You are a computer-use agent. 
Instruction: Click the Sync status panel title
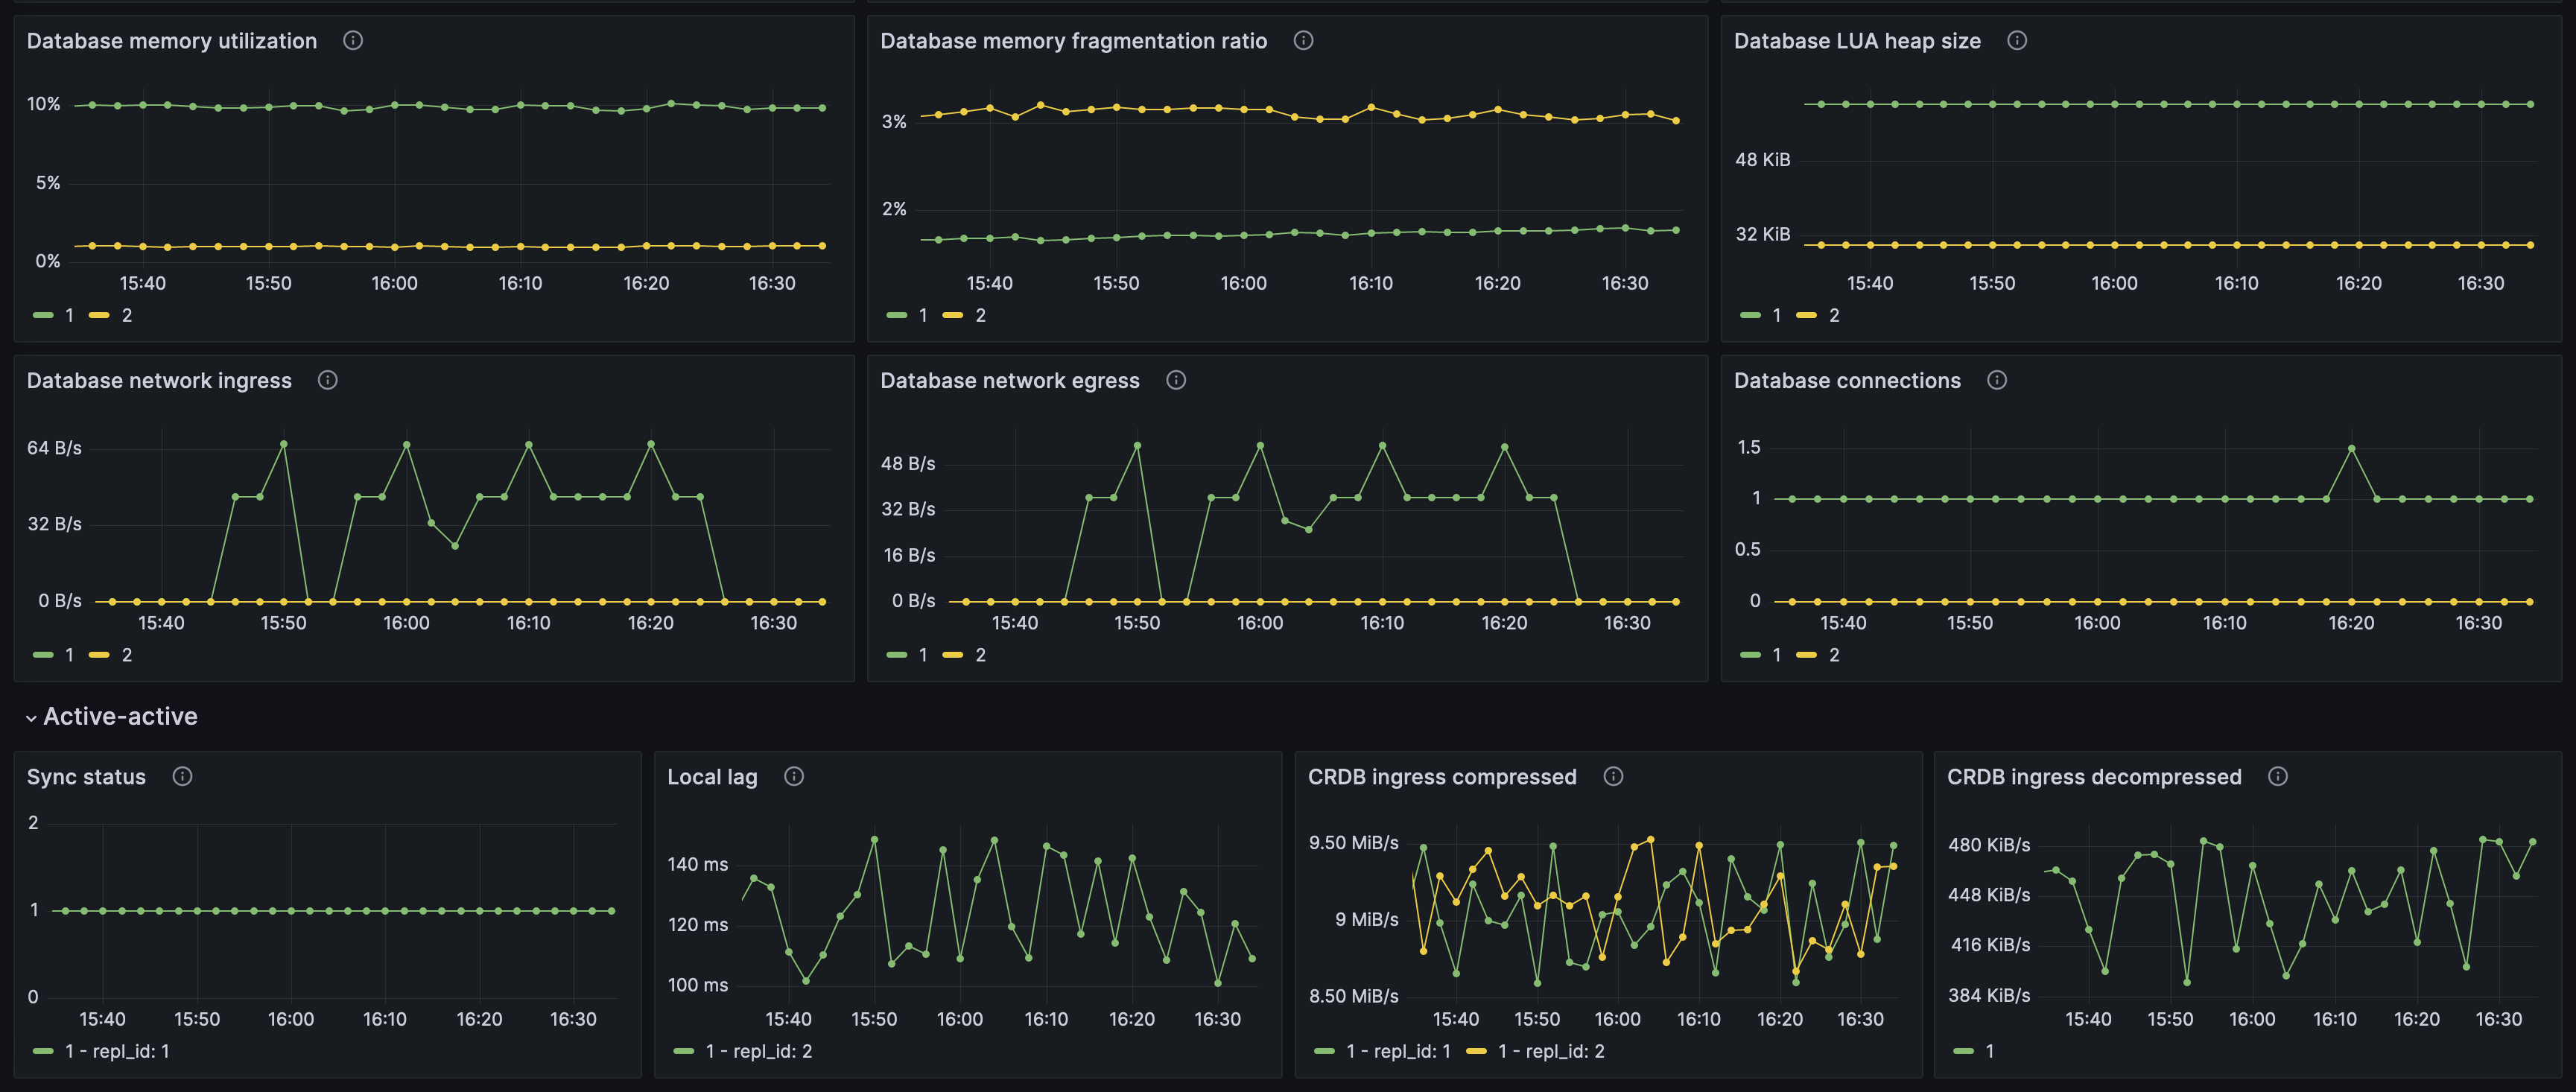[86, 777]
